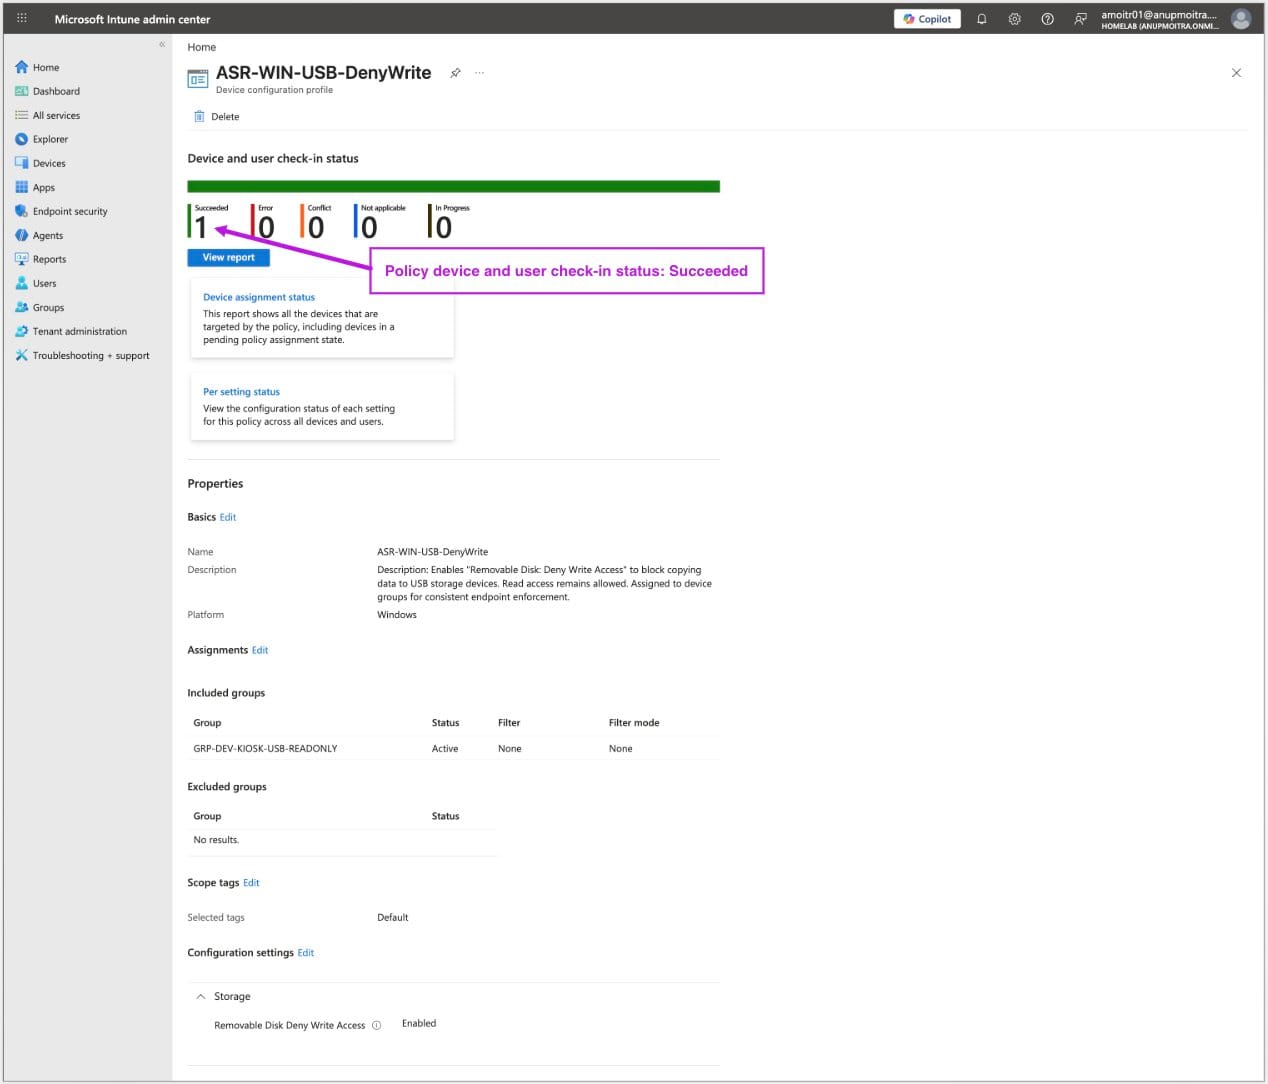Click the Windows platform value
1268x1084 pixels.
(397, 614)
